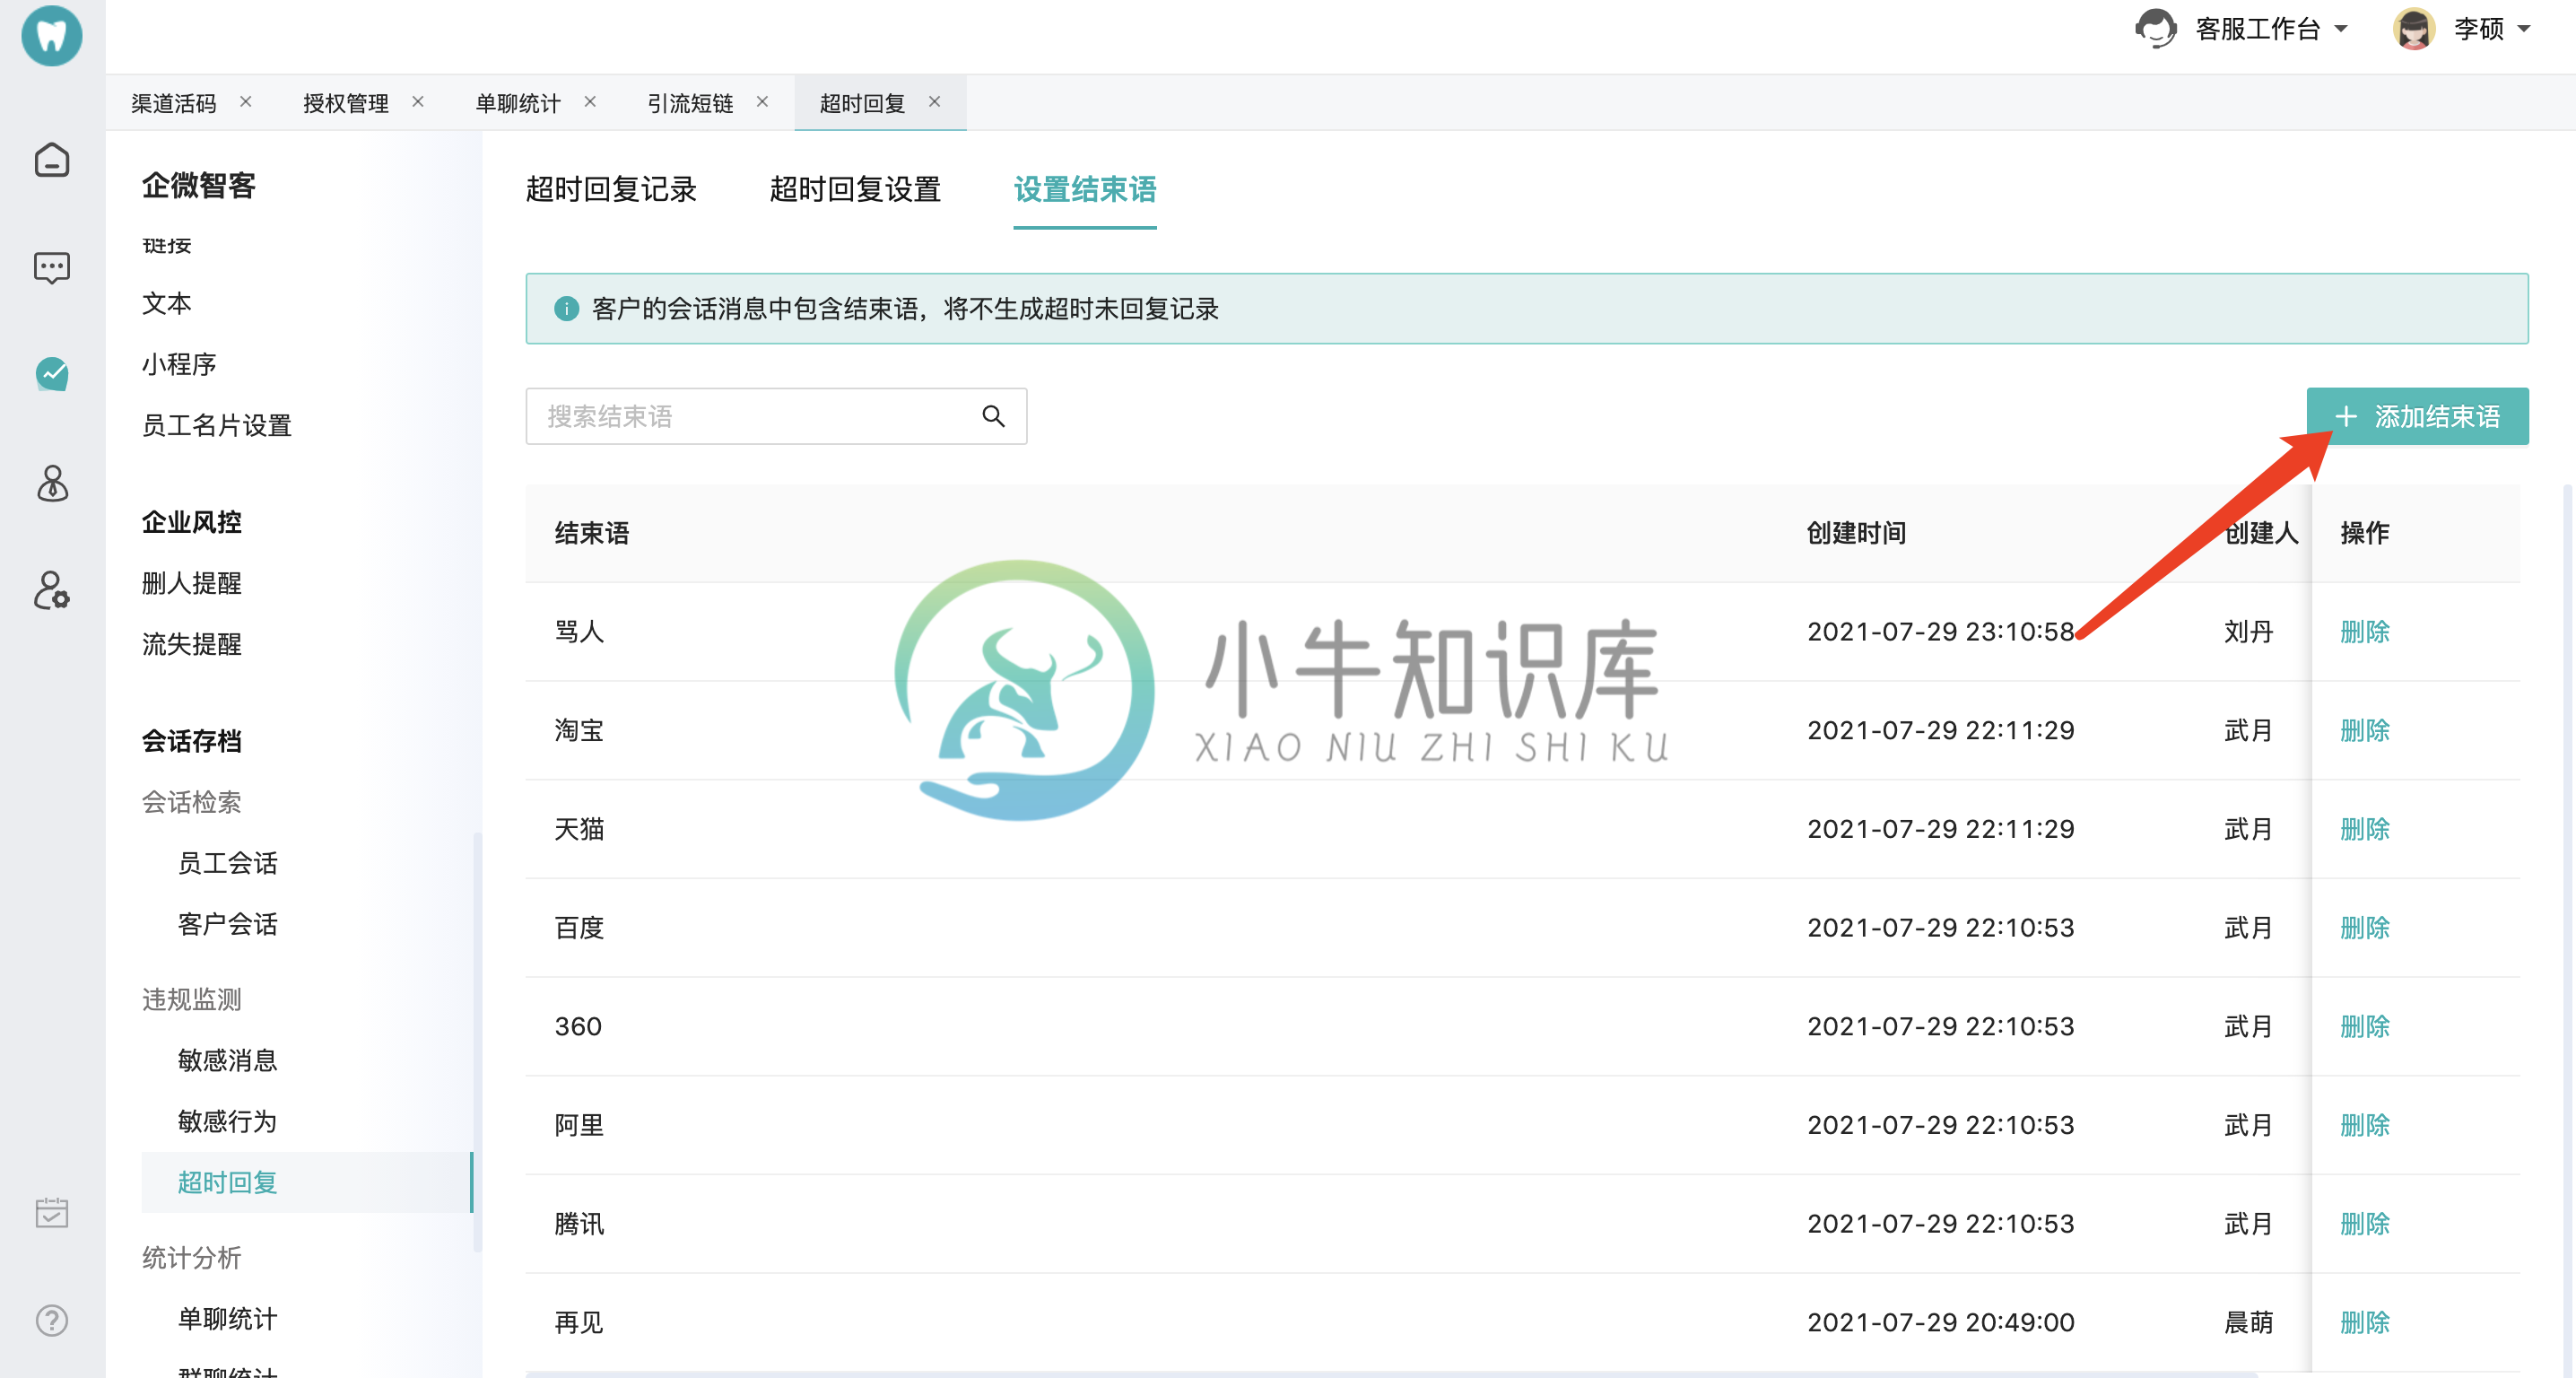Click the 添加结束语 button

[2417, 416]
